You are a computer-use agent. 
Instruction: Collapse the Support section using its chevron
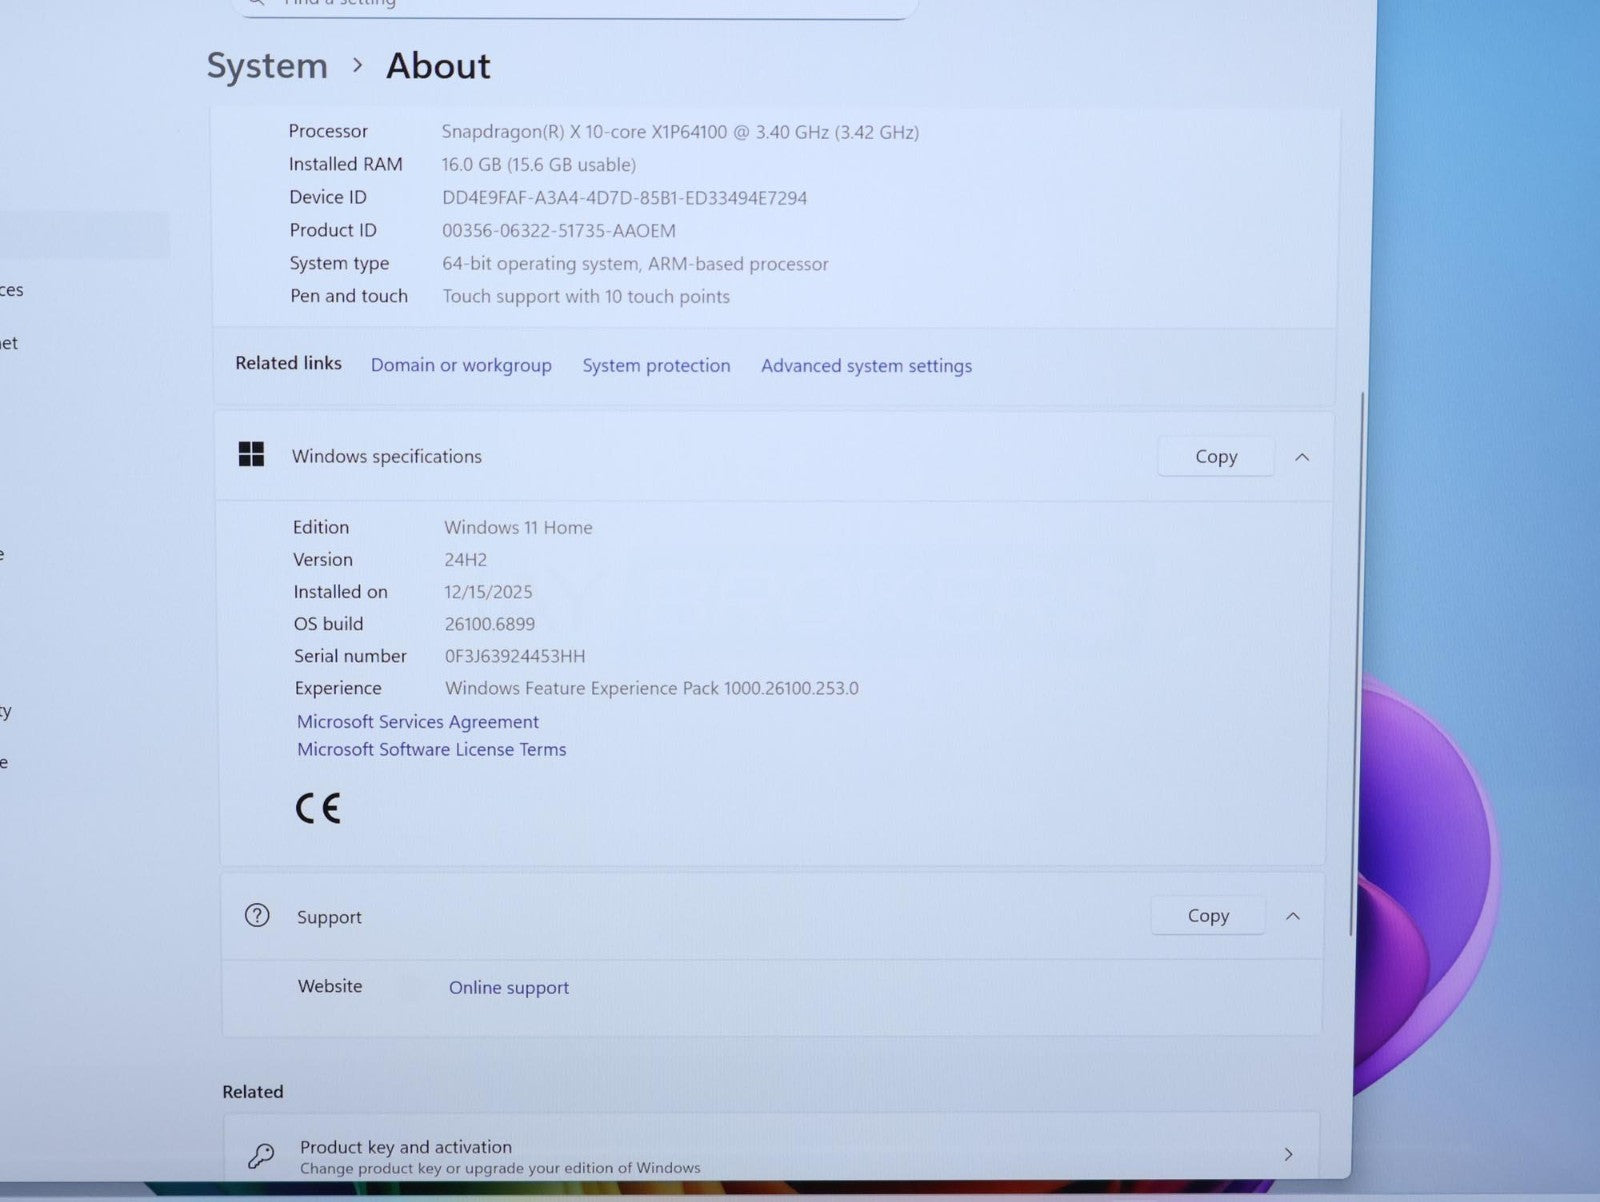(x=1293, y=916)
